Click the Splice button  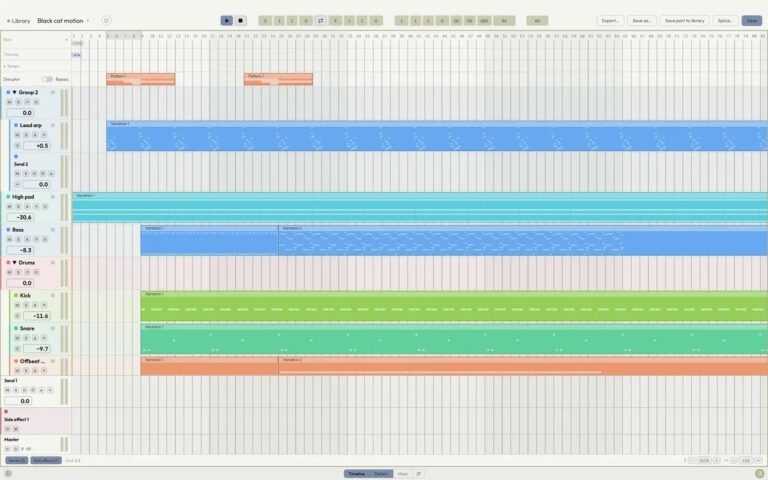(x=725, y=21)
